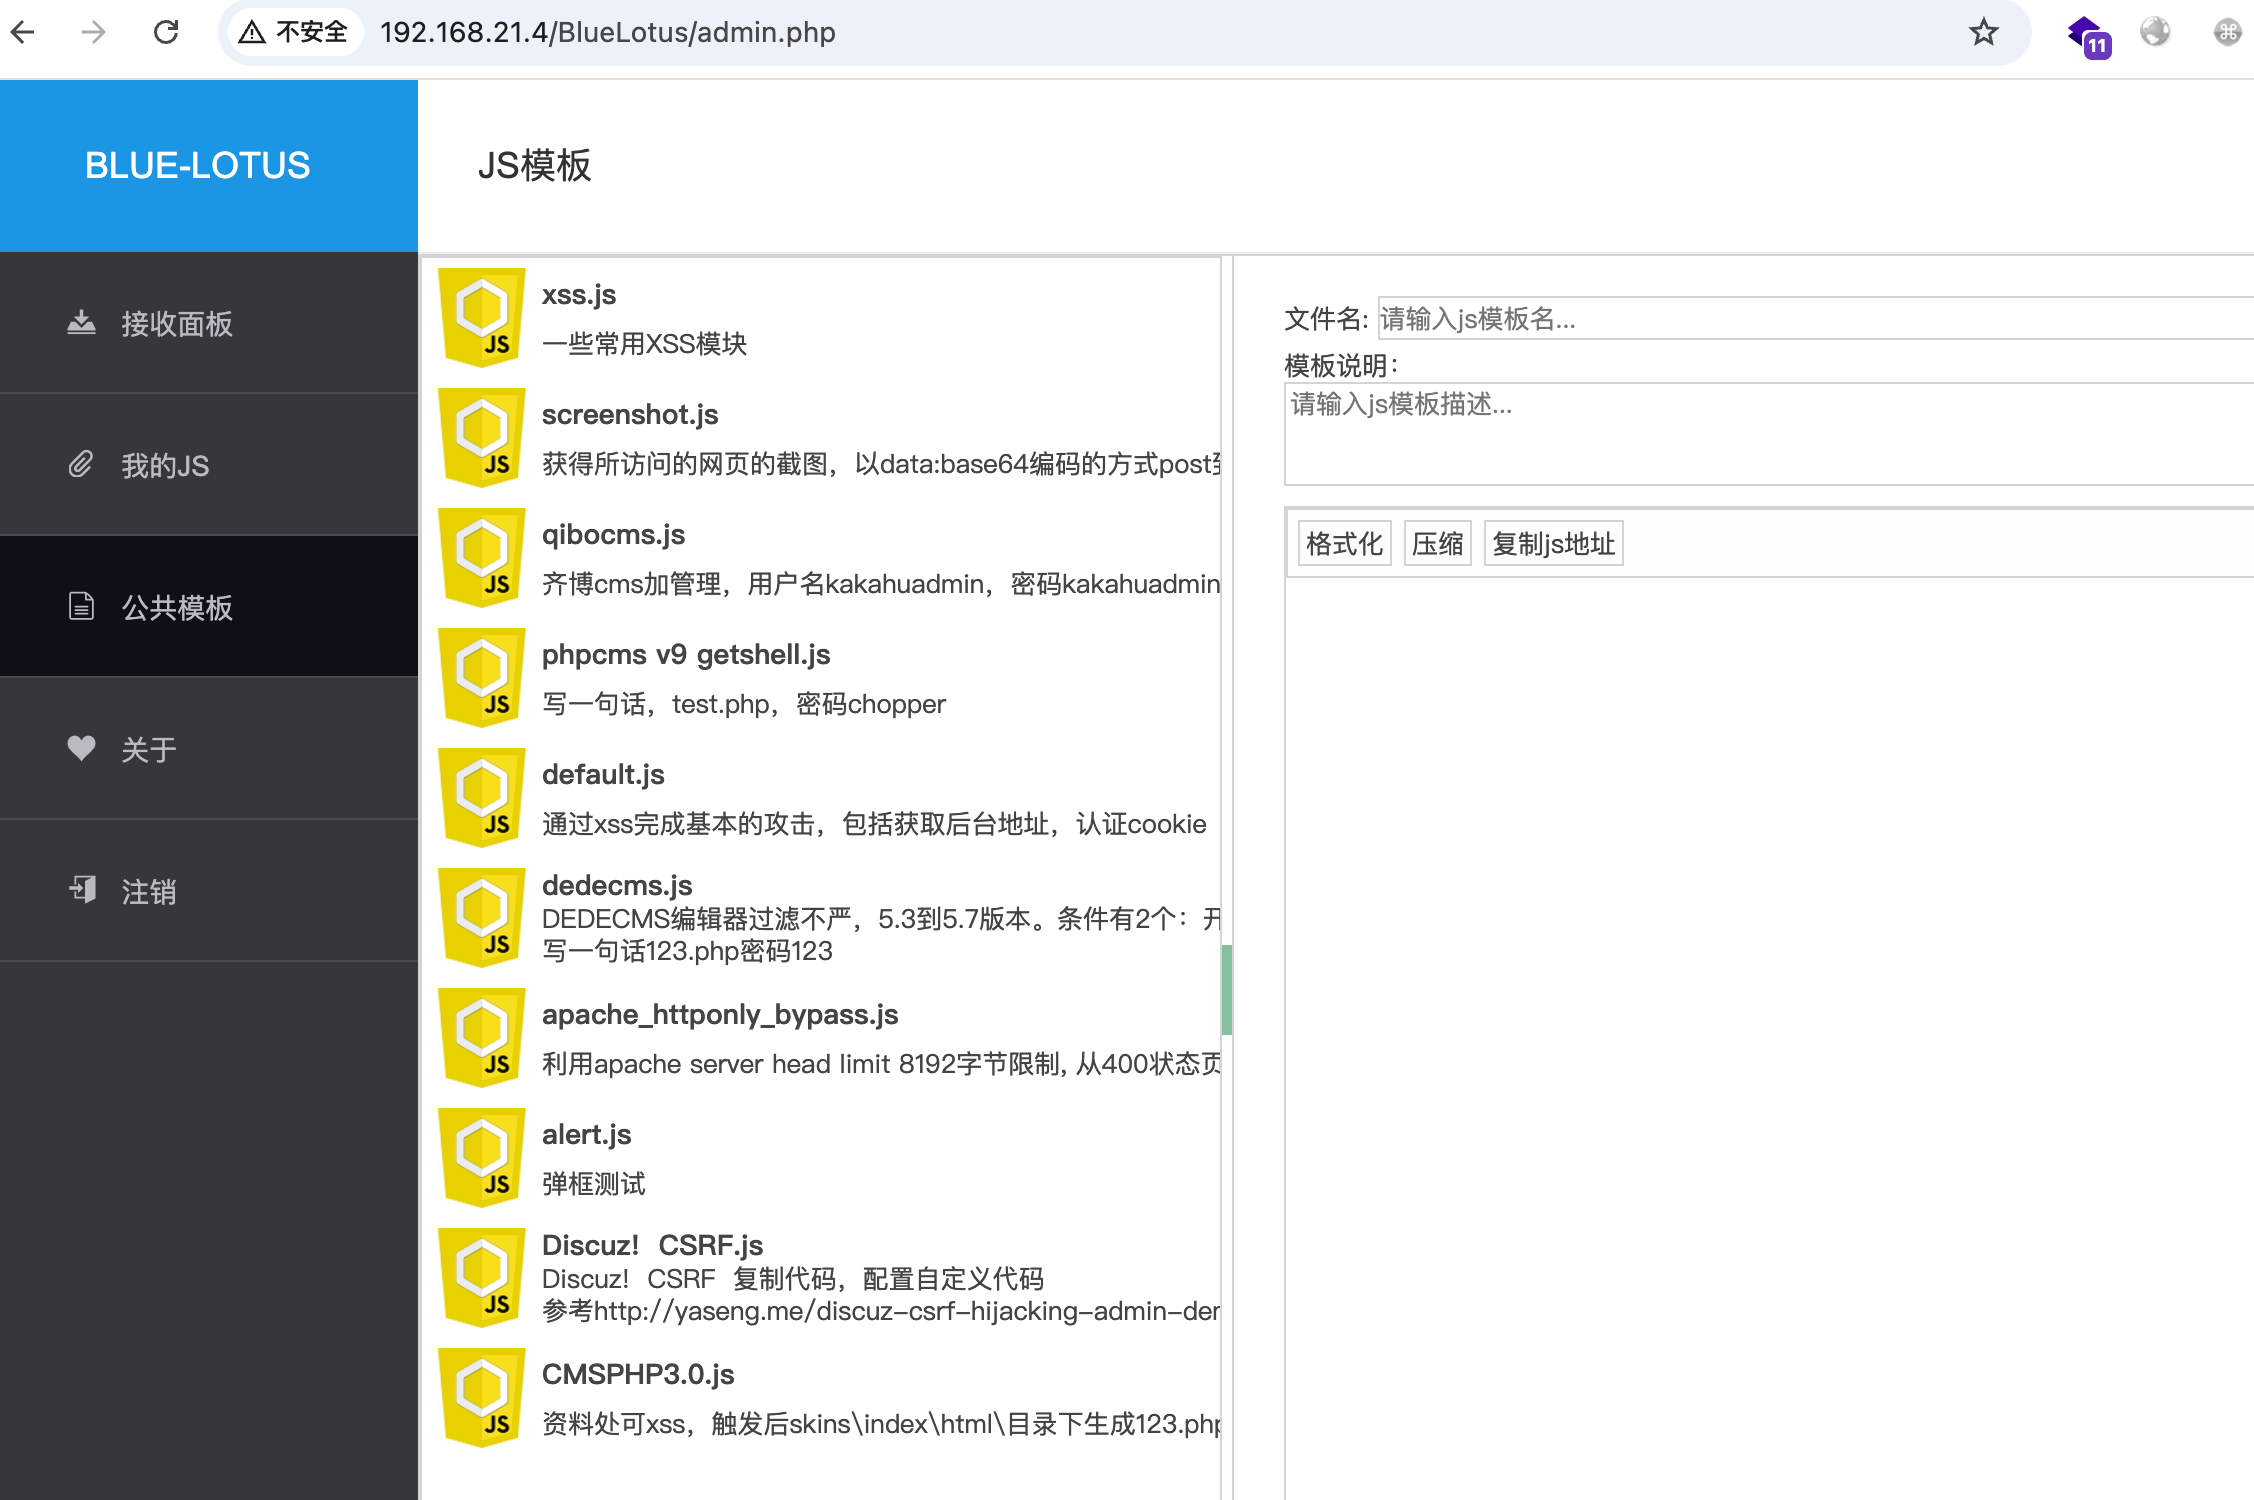Open the 关于 sidebar item
The height and width of the screenshot is (1500, 2254).
[x=208, y=749]
